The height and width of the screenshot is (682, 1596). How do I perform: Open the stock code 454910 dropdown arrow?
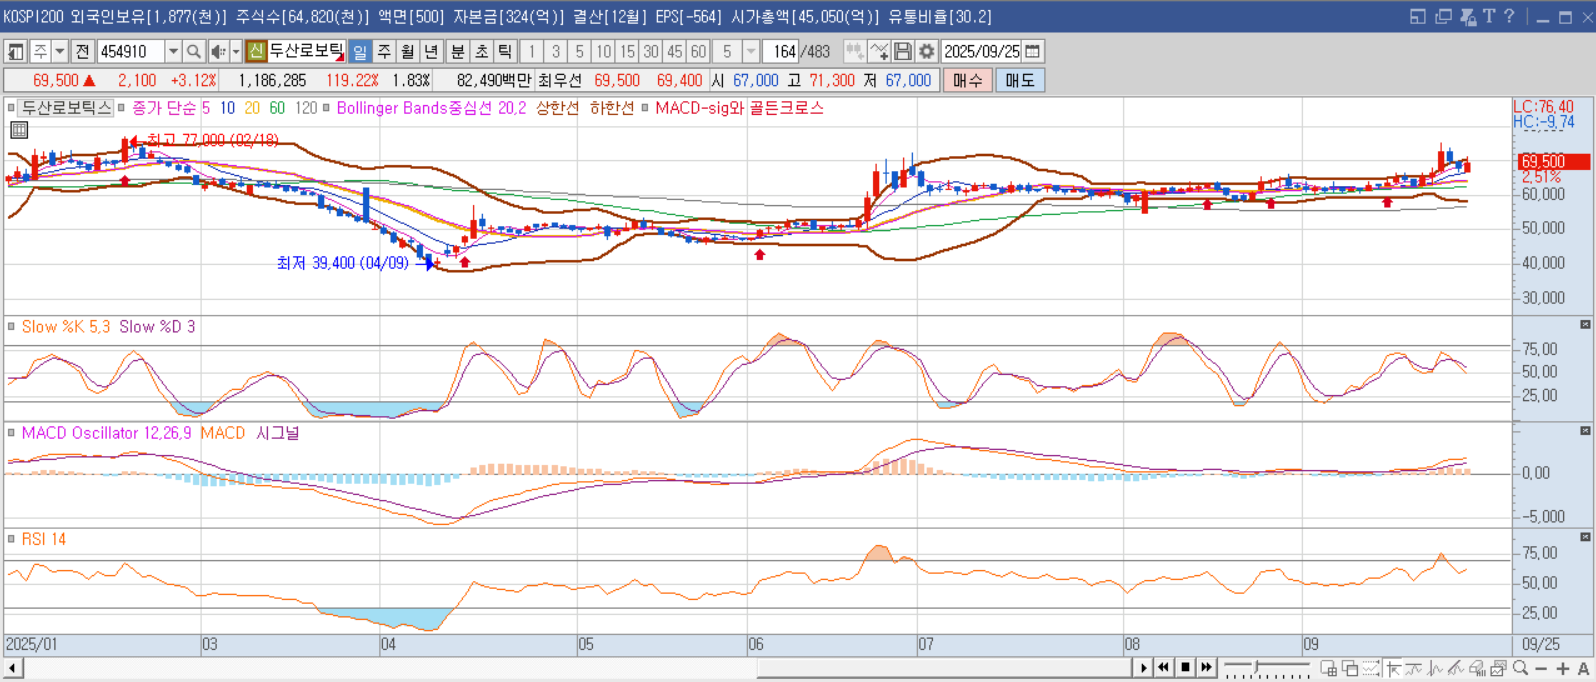coord(173,51)
